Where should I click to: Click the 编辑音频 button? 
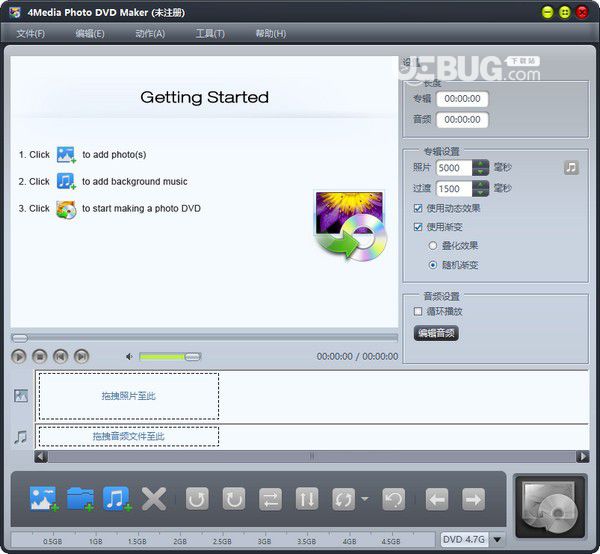436,333
